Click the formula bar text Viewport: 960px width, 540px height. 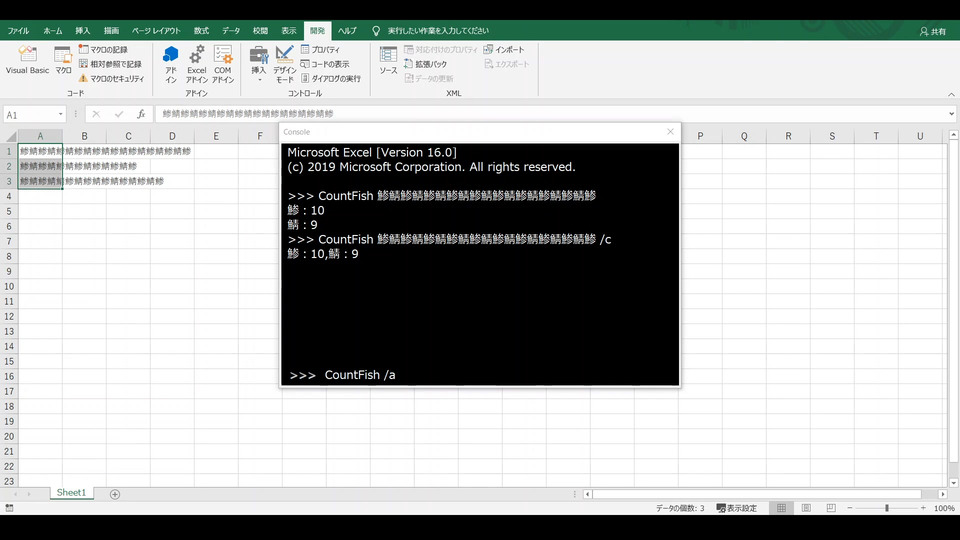coord(248,114)
